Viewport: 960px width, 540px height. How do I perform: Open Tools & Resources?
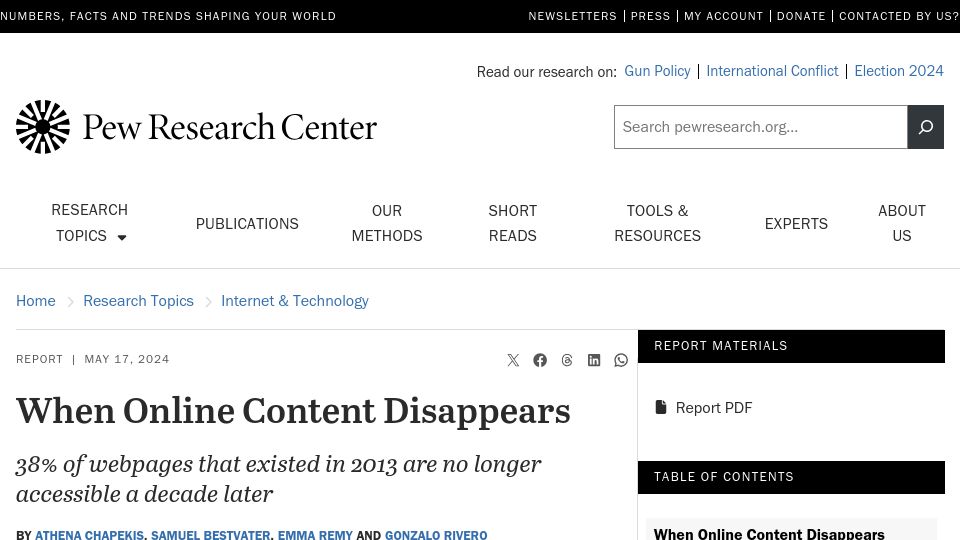tap(658, 223)
